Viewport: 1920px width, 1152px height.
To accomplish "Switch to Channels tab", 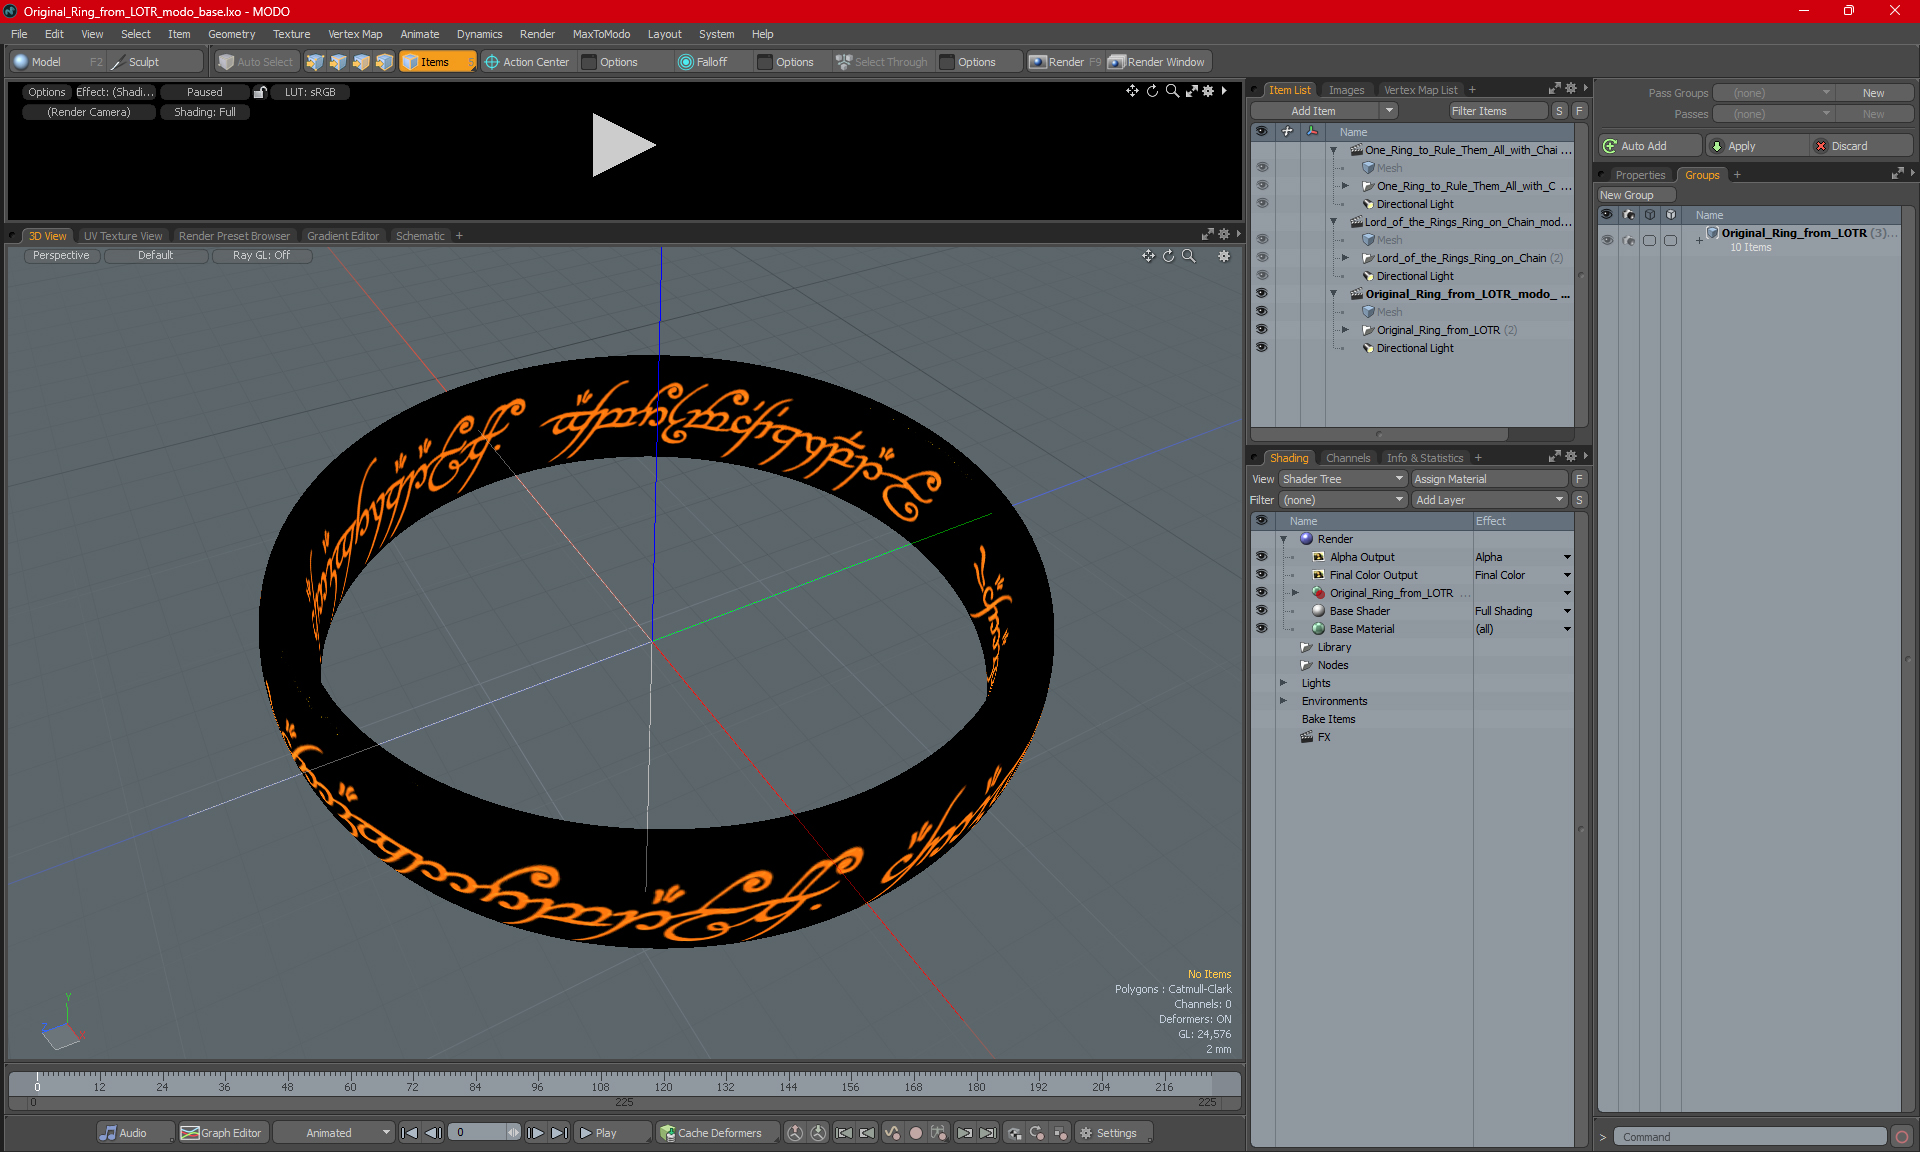I will (x=1348, y=458).
